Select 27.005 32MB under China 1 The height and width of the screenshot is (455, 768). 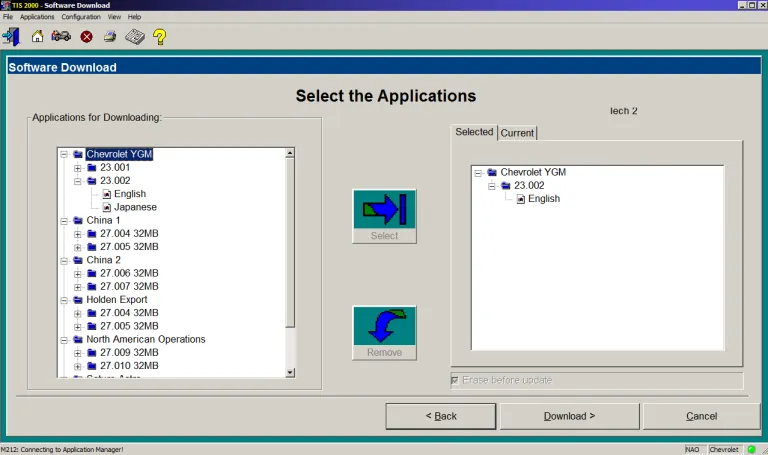click(x=129, y=247)
